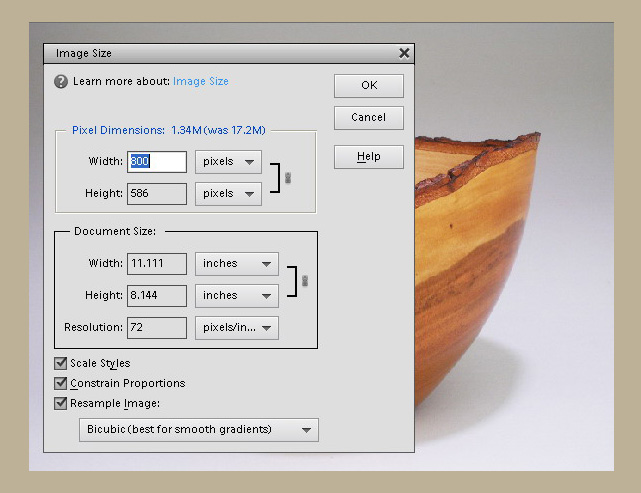Open the Bicubic resampling method dropdown

(x=198, y=430)
